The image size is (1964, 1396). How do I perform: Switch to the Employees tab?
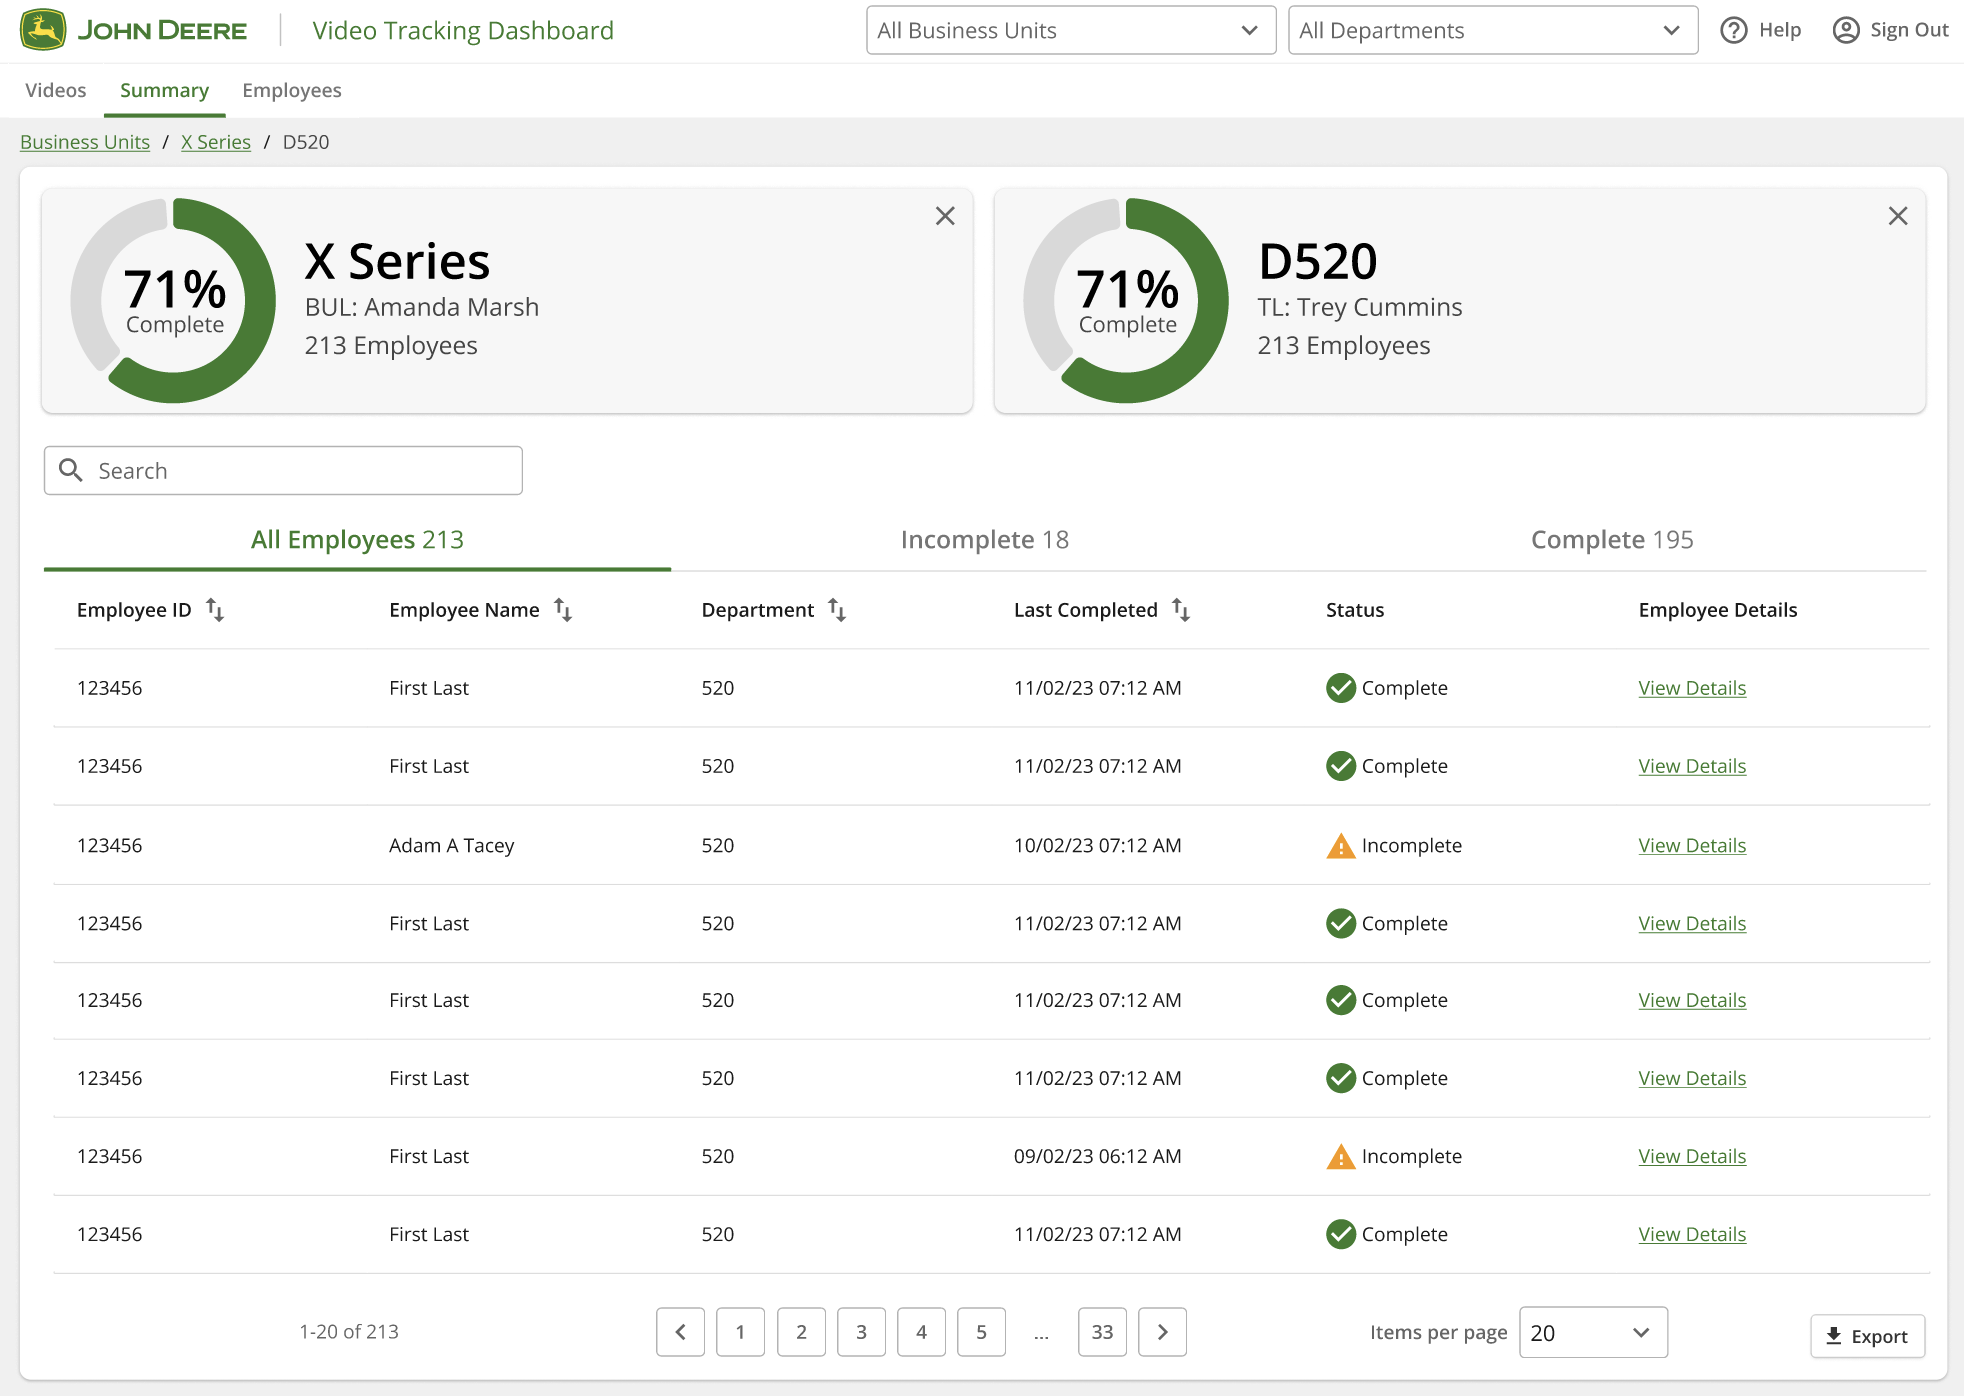click(x=292, y=90)
